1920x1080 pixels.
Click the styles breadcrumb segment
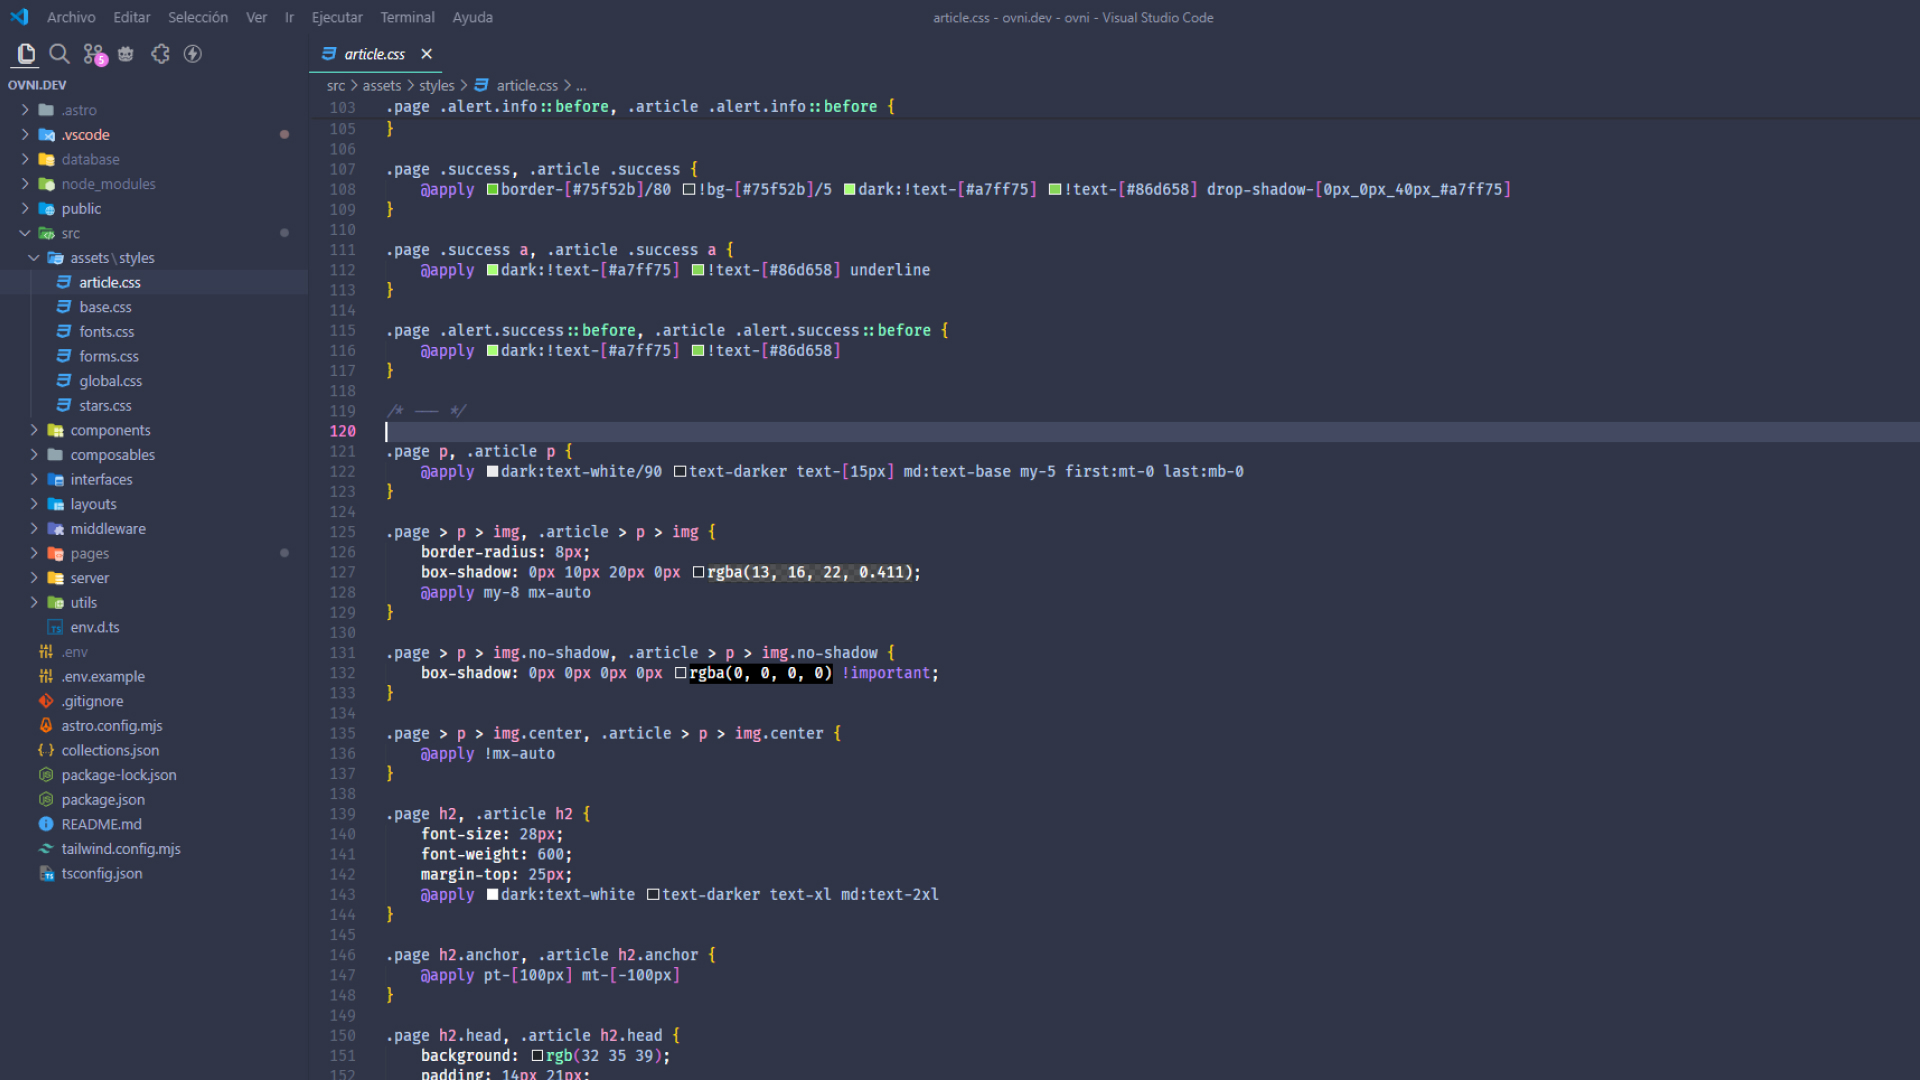click(x=437, y=85)
